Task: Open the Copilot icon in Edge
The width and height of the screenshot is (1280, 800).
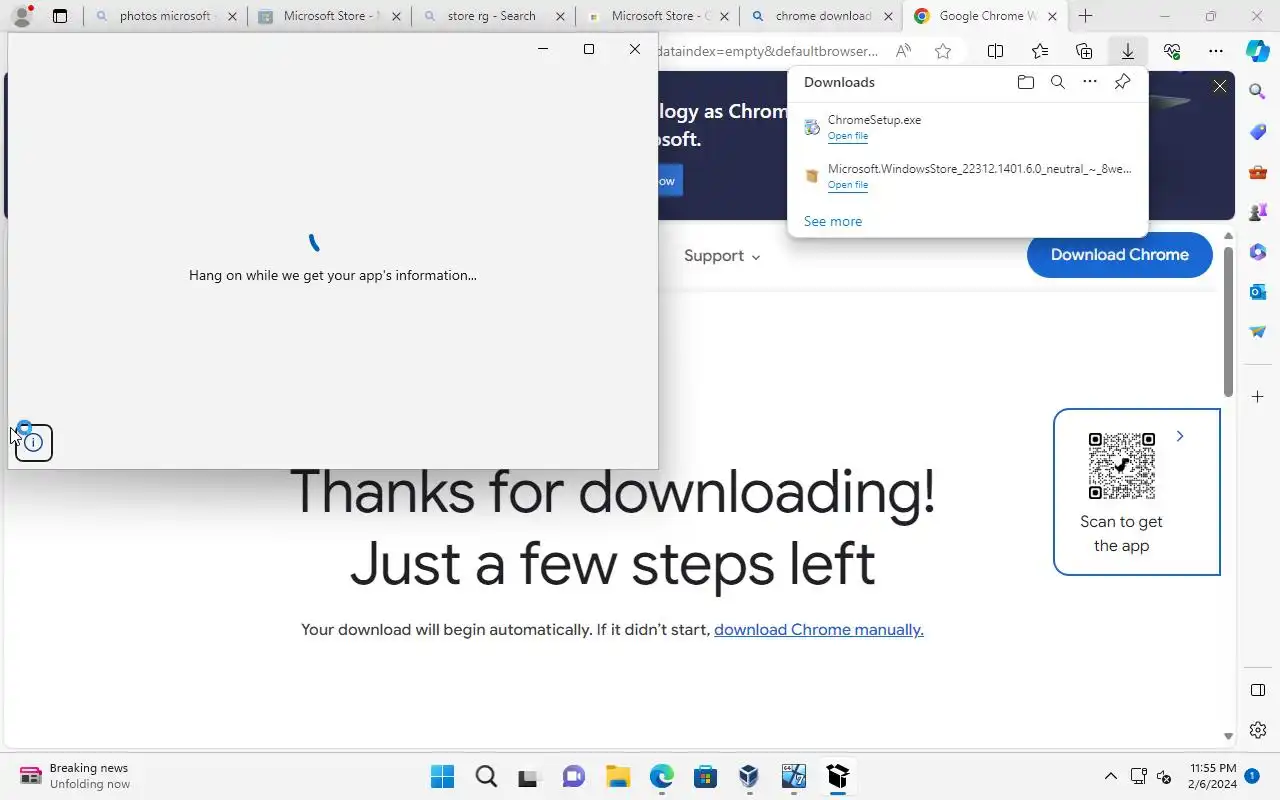Action: [1258, 51]
